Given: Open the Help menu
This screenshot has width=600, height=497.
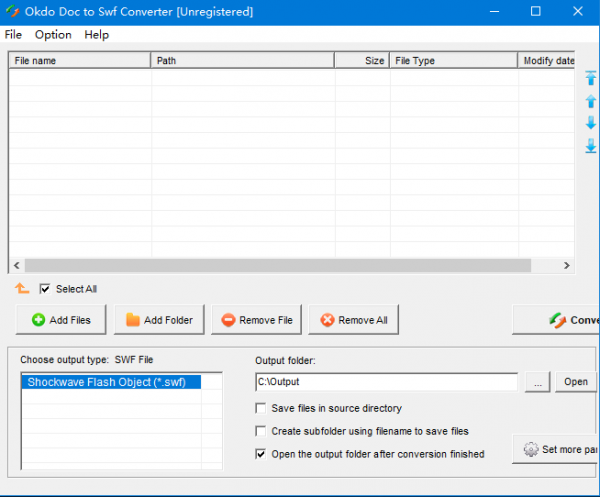Looking at the screenshot, I should (x=96, y=35).
